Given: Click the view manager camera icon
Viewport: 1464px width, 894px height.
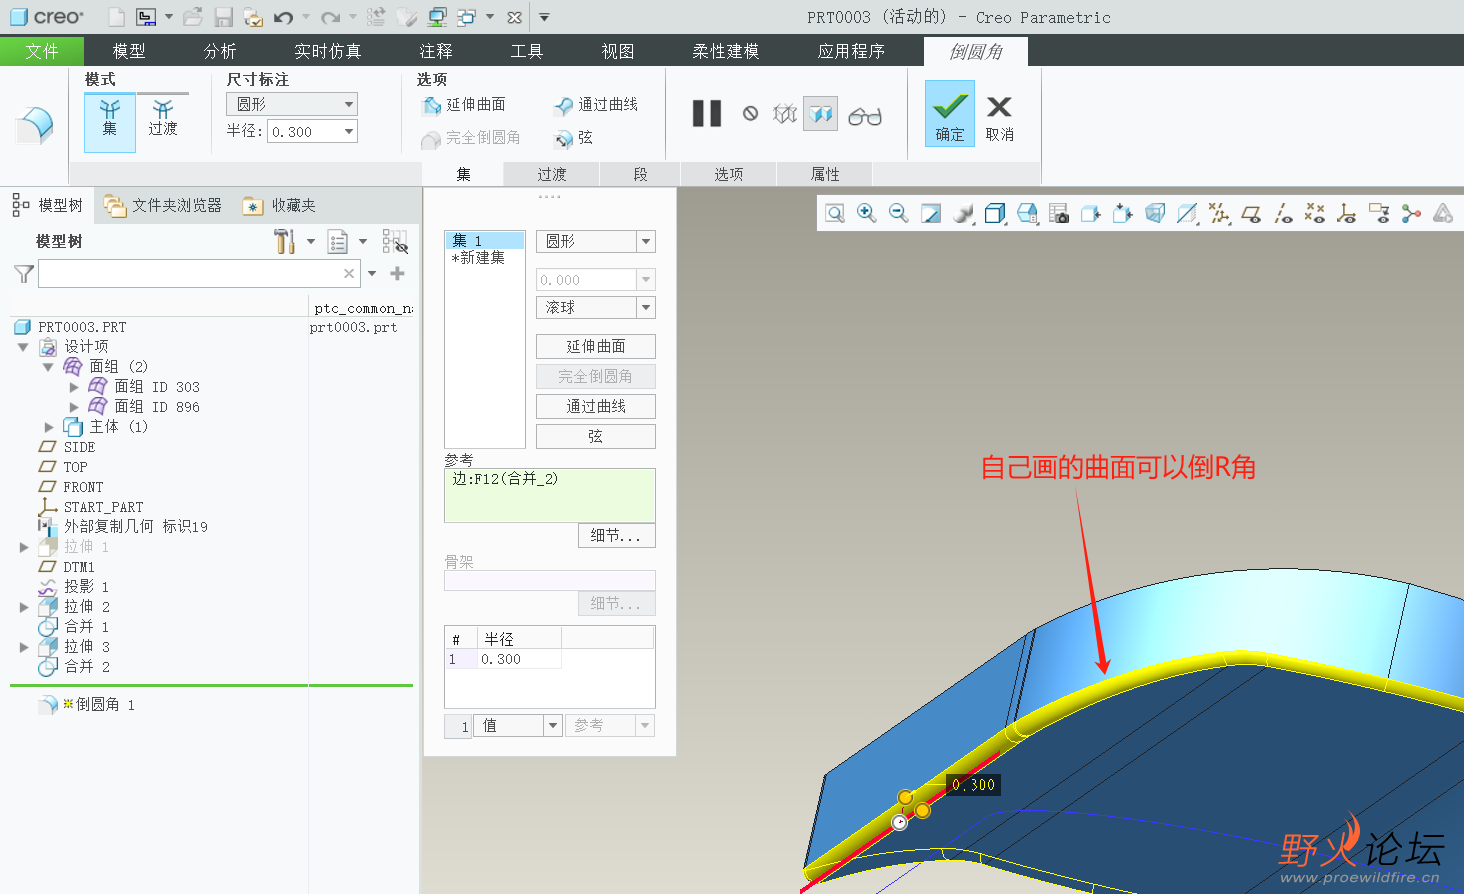Looking at the screenshot, I should click(1059, 213).
